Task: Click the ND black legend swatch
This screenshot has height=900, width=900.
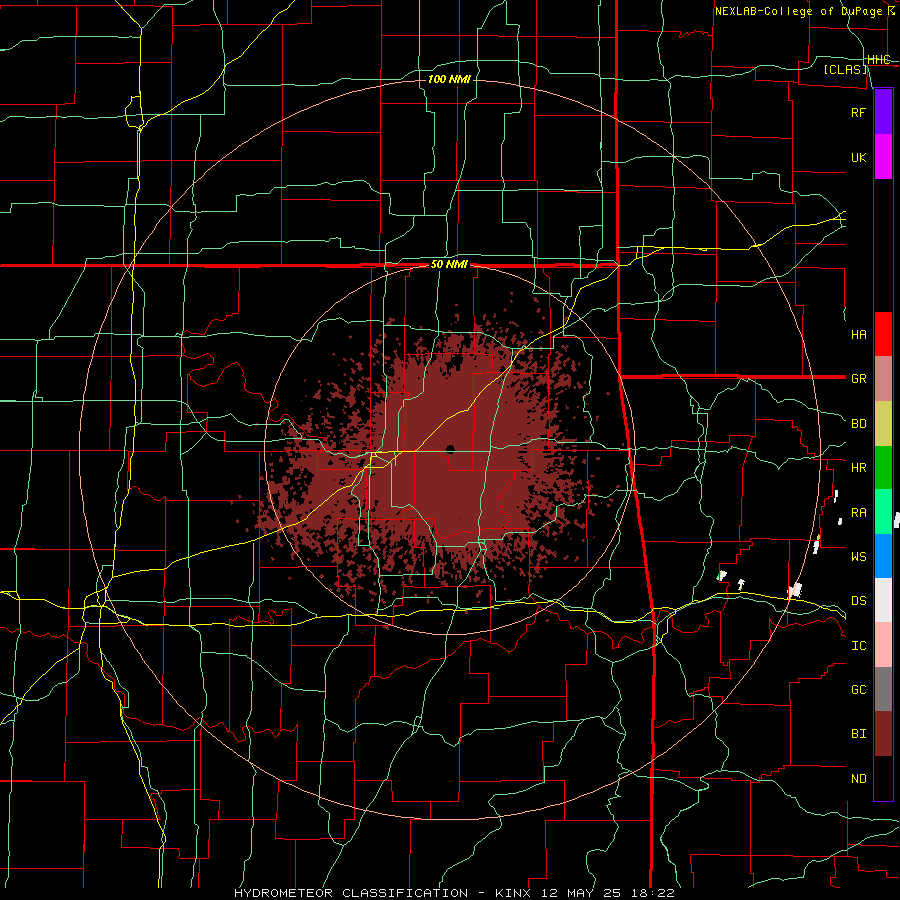Action: (x=883, y=778)
